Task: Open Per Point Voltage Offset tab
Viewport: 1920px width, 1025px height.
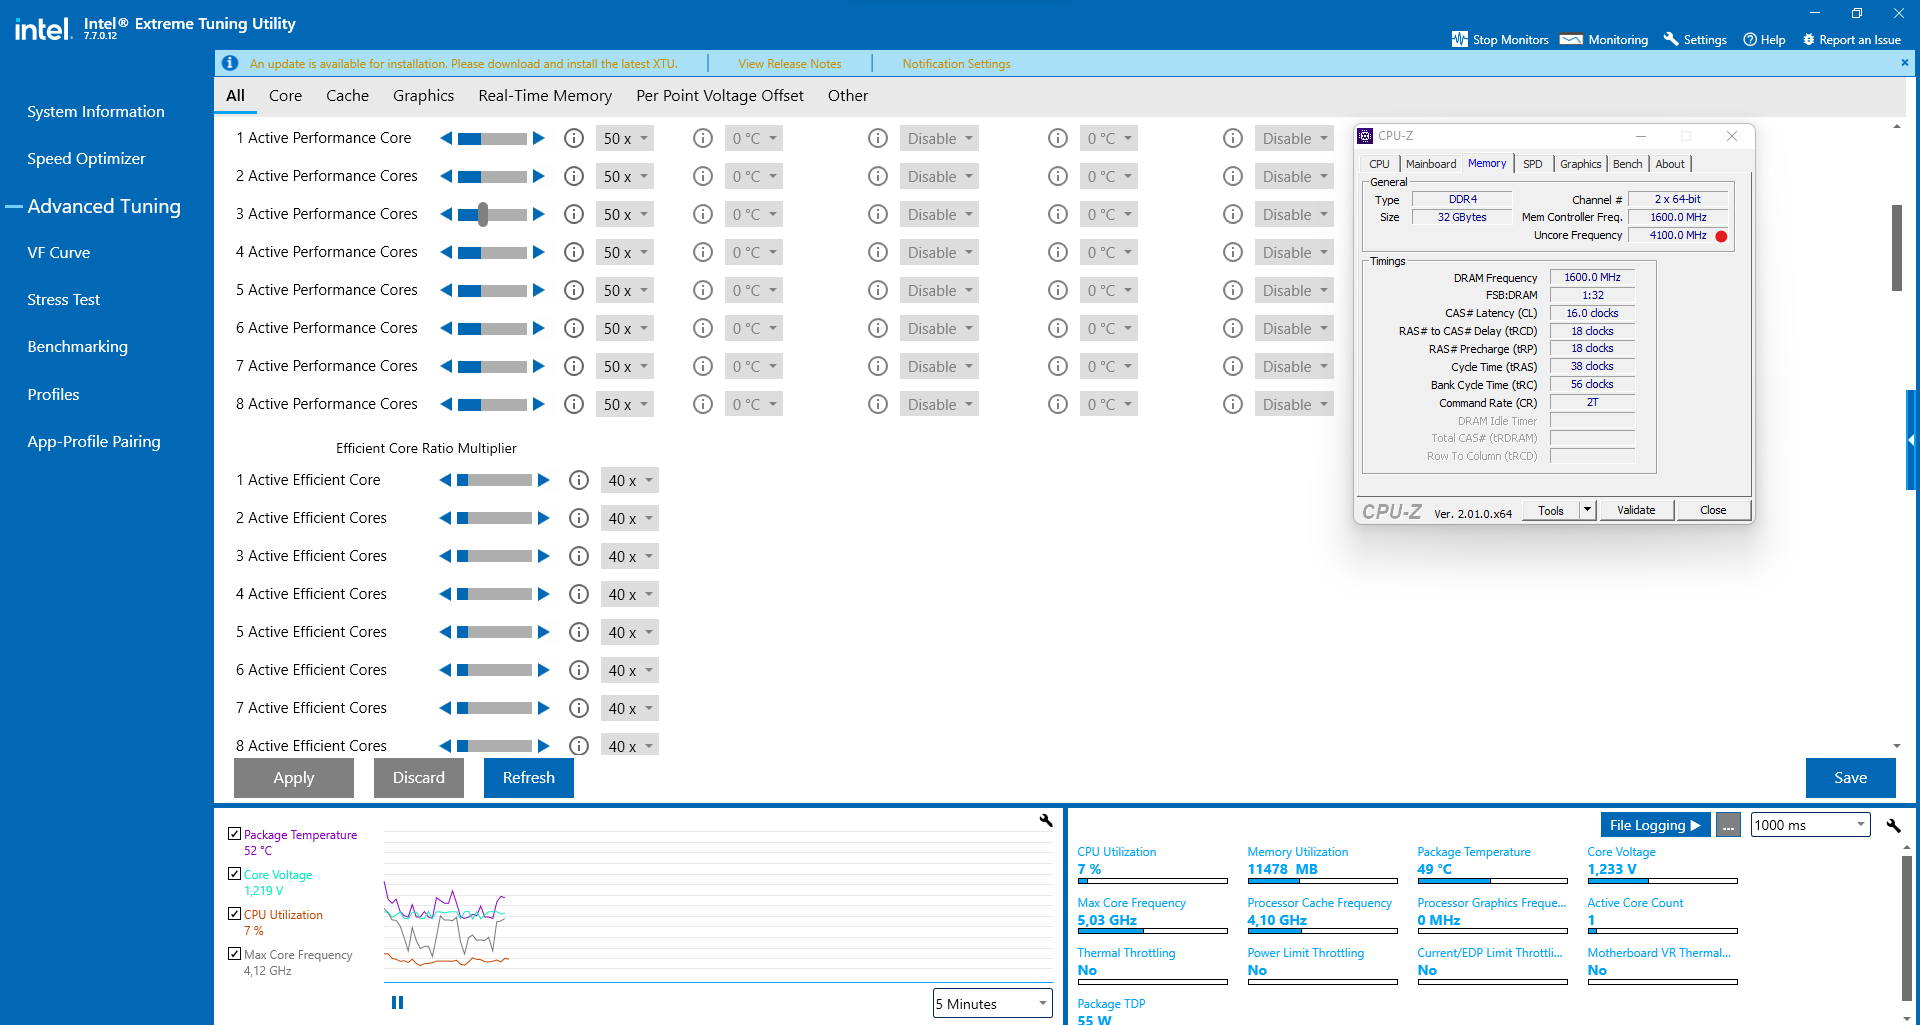Action: 720,96
